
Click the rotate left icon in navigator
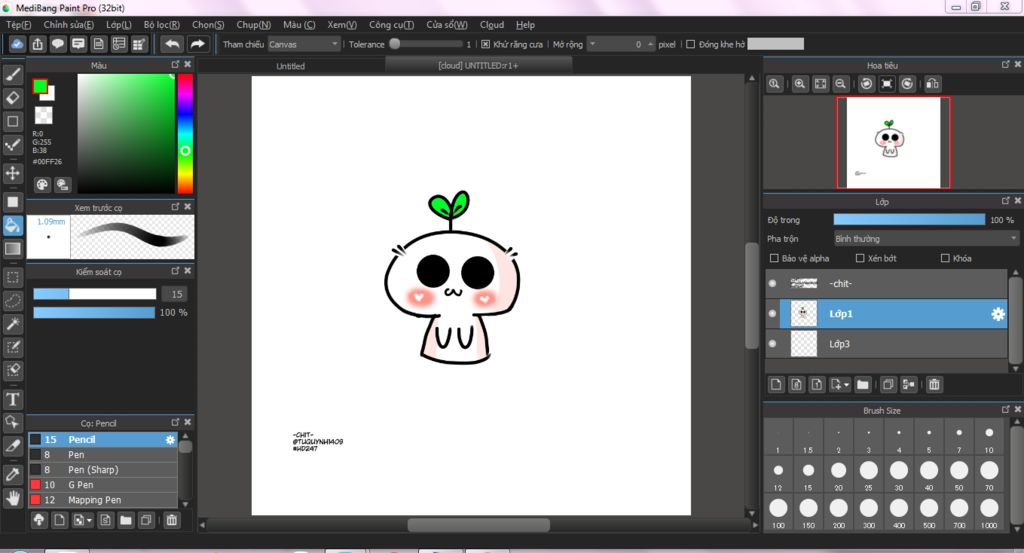click(867, 84)
